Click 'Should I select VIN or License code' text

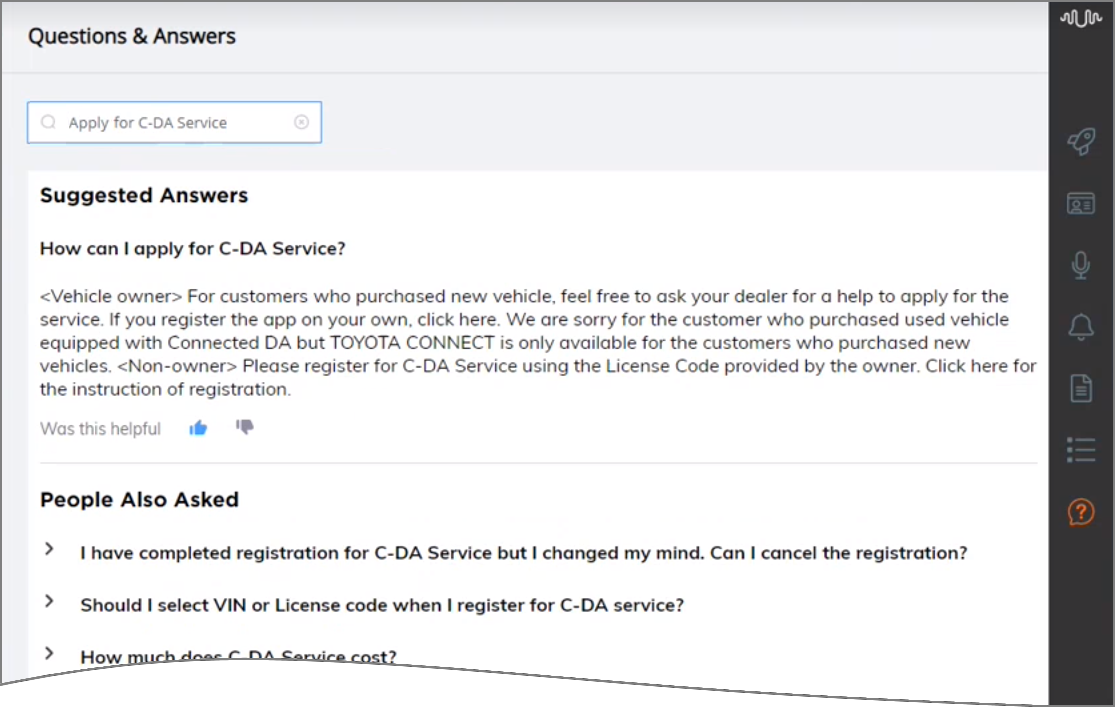pyautogui.click(x=382, y=605)
